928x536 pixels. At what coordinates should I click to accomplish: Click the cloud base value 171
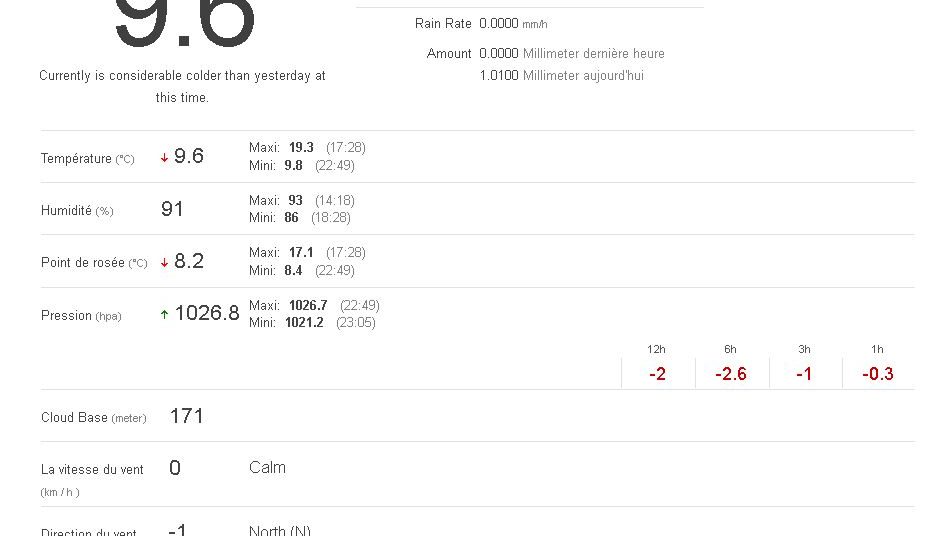pyautogui.click(x=187, y=416)
